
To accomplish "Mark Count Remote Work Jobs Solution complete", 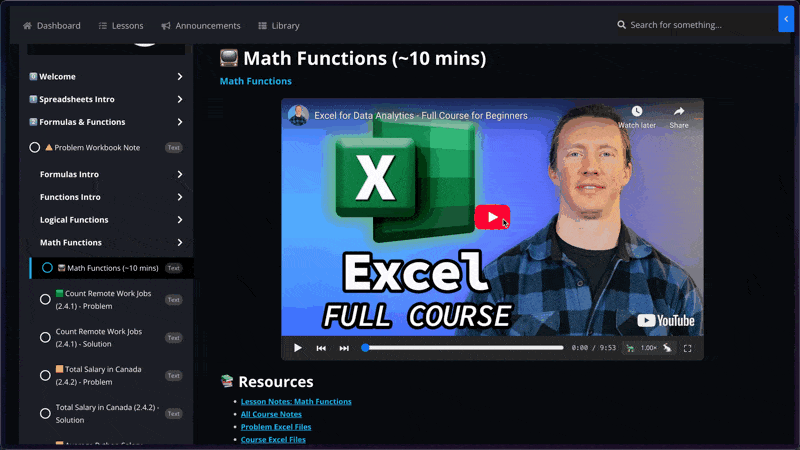I will tap(45, 337).
